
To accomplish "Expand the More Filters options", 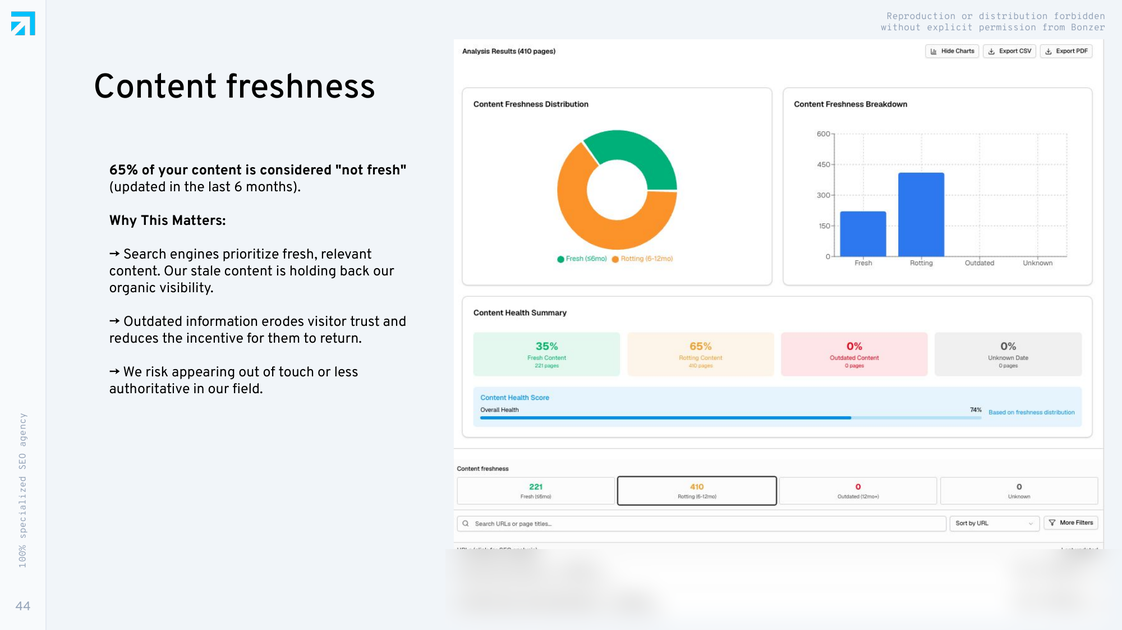I will [x=1070, y=523].
